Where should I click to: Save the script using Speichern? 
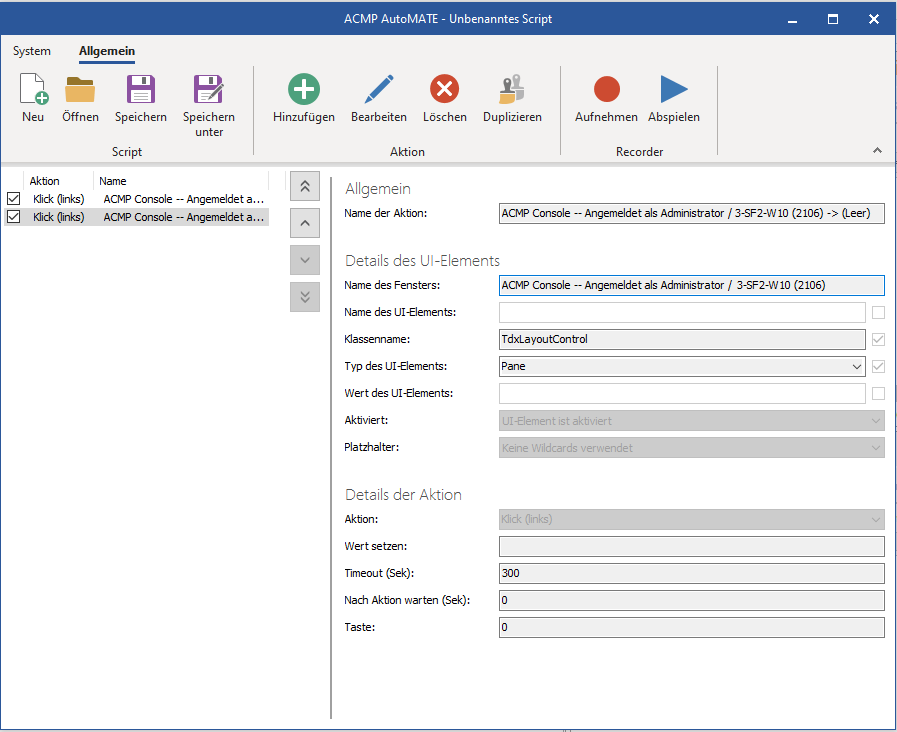(140, 97)
